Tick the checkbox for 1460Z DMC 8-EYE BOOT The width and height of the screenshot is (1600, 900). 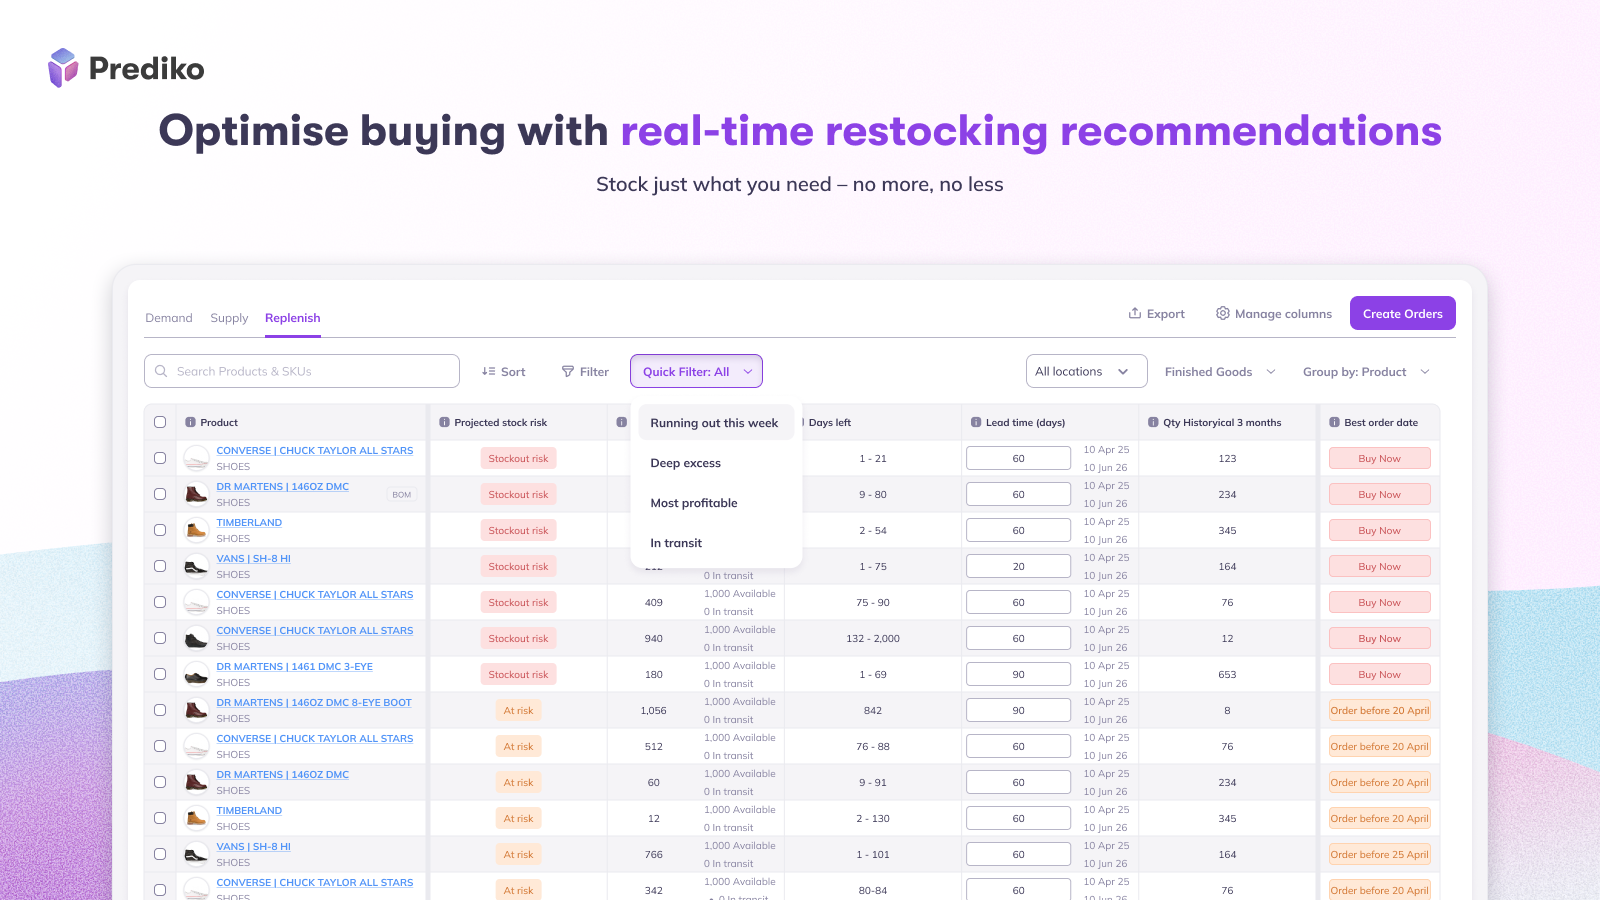pos(160,710)
